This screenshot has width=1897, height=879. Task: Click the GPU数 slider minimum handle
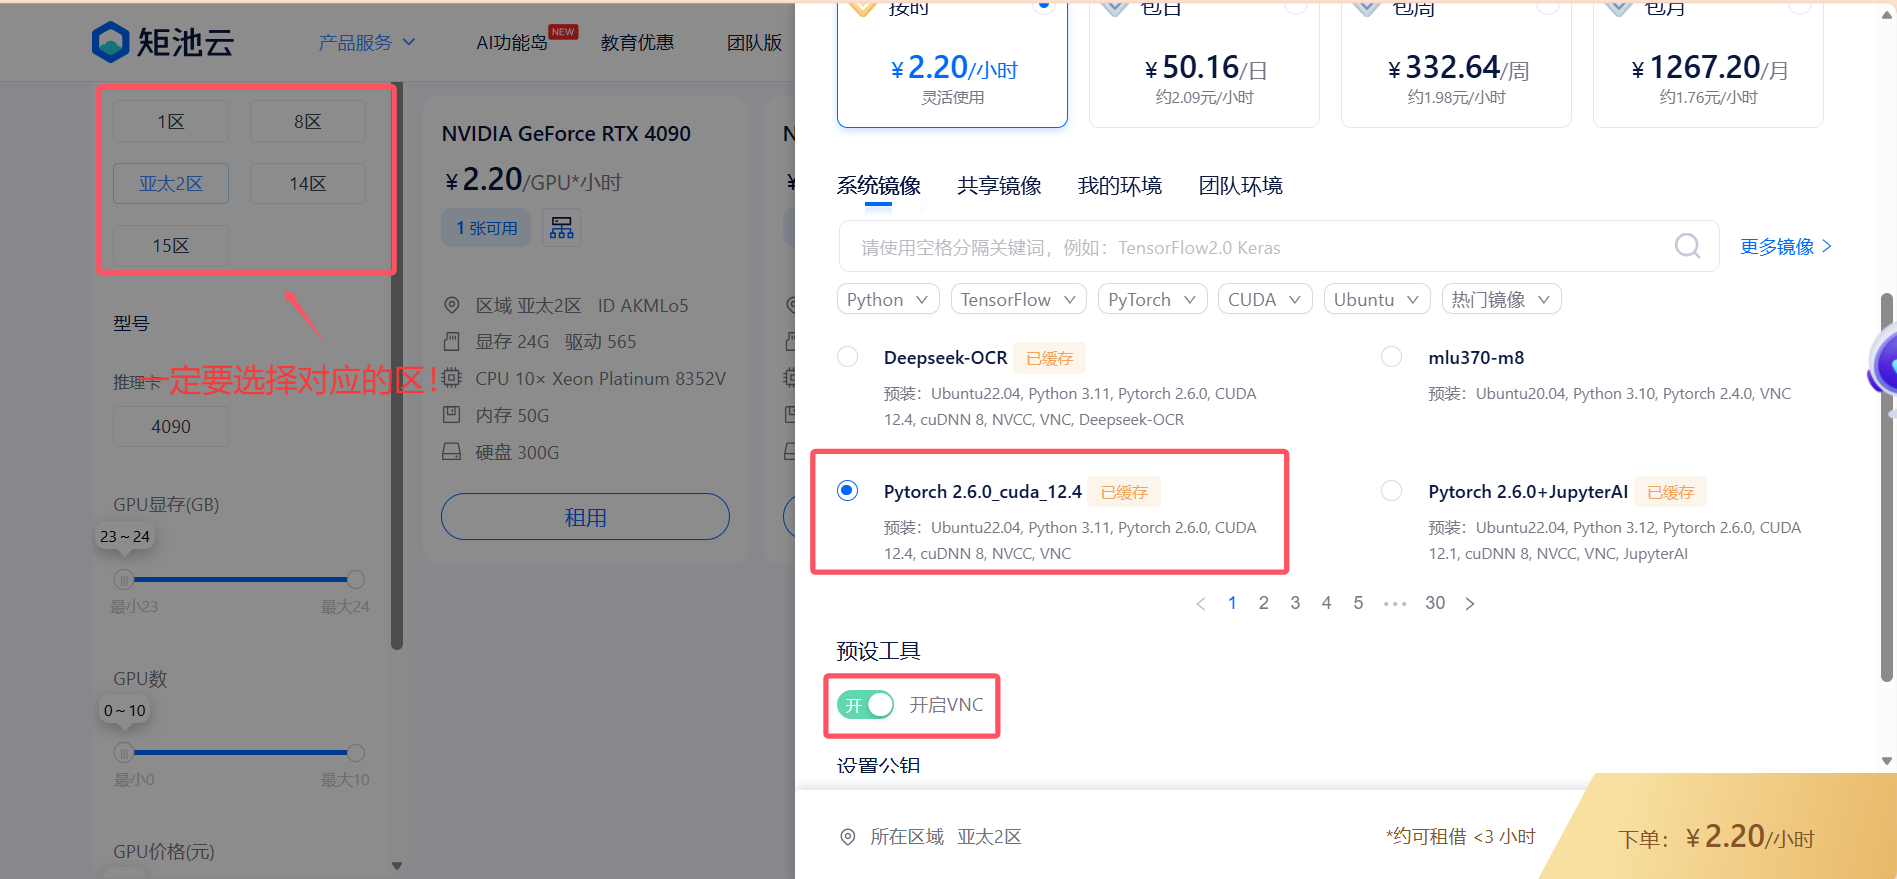tap(124, 752)
